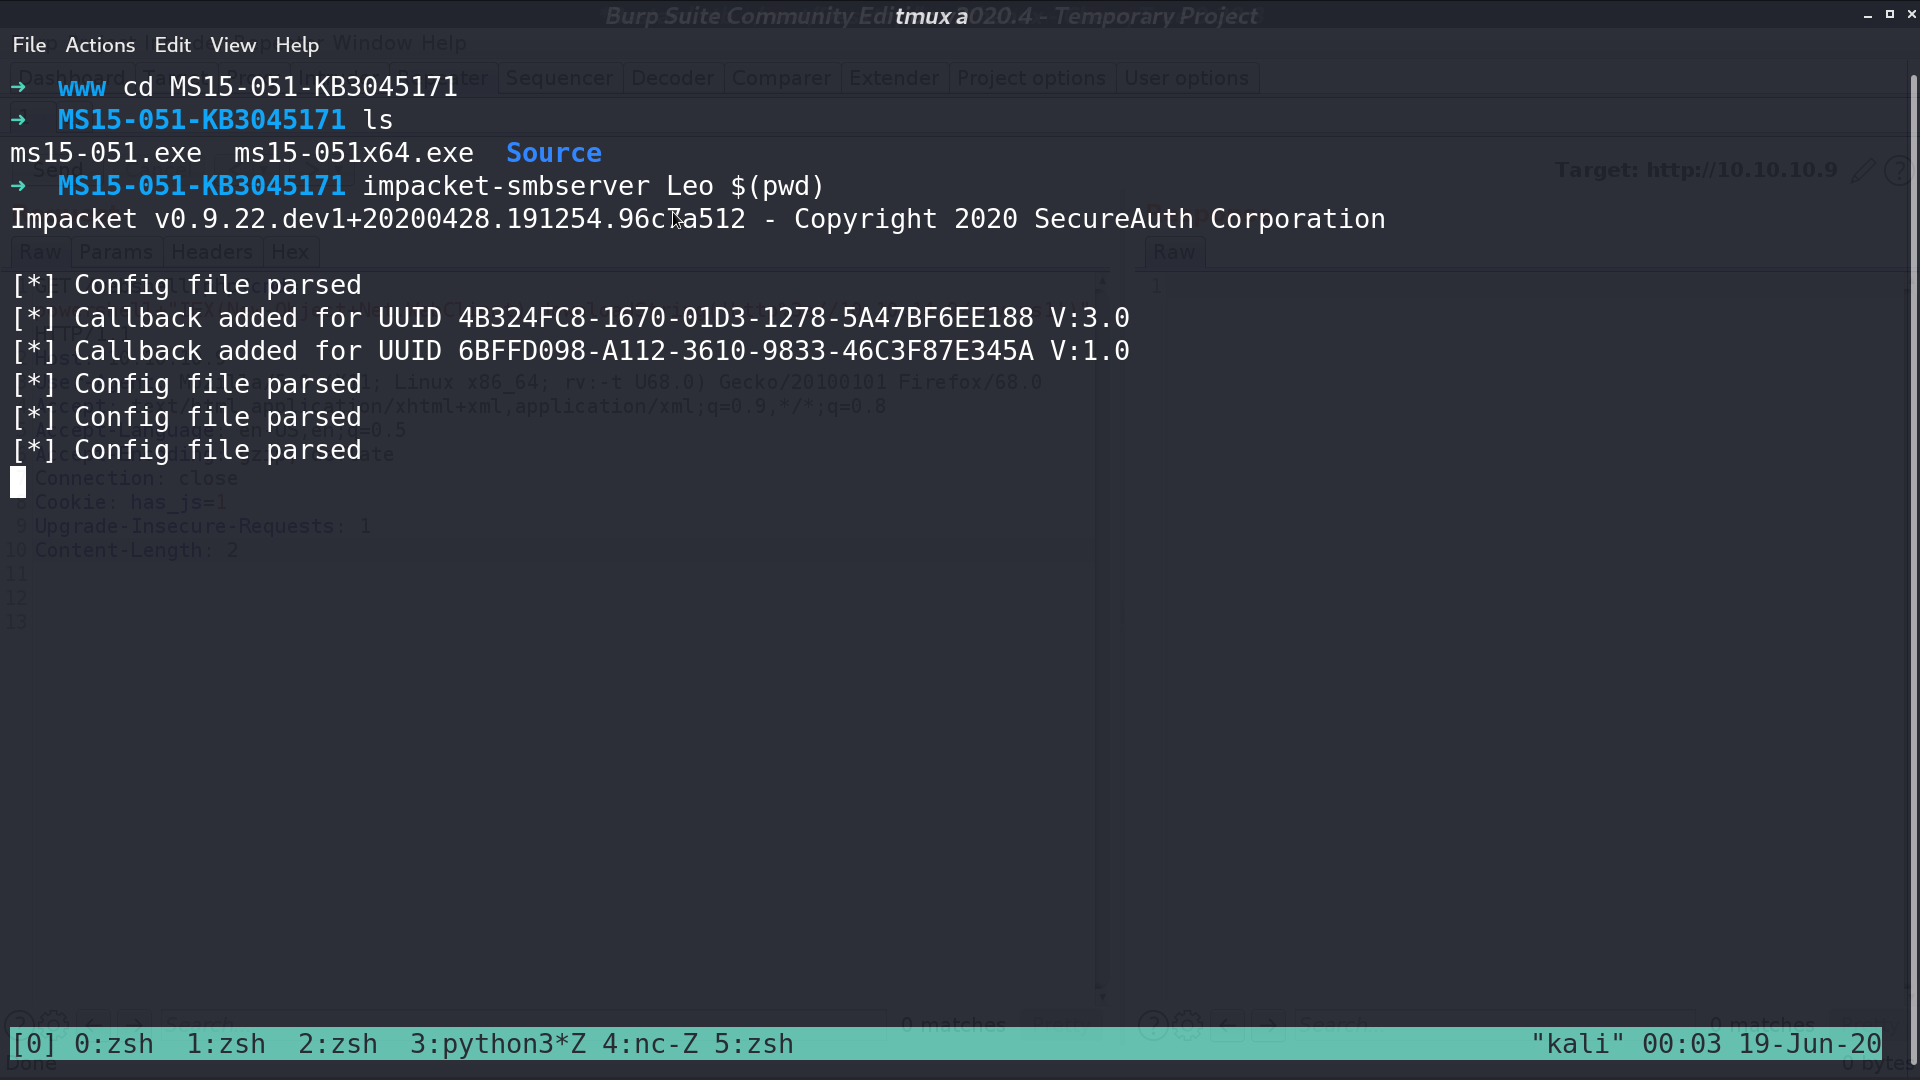Click the Source directory name in ls output

(554, 153)
